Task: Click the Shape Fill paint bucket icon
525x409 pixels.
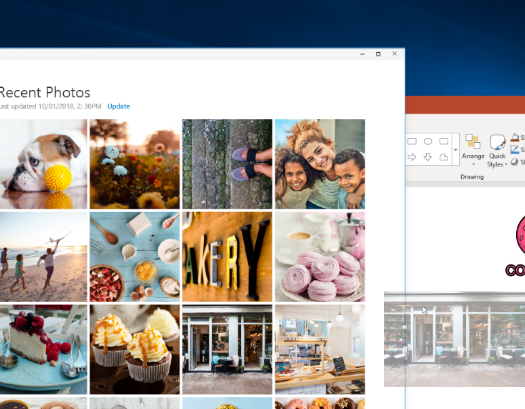Action: click(x=515, y=137)
